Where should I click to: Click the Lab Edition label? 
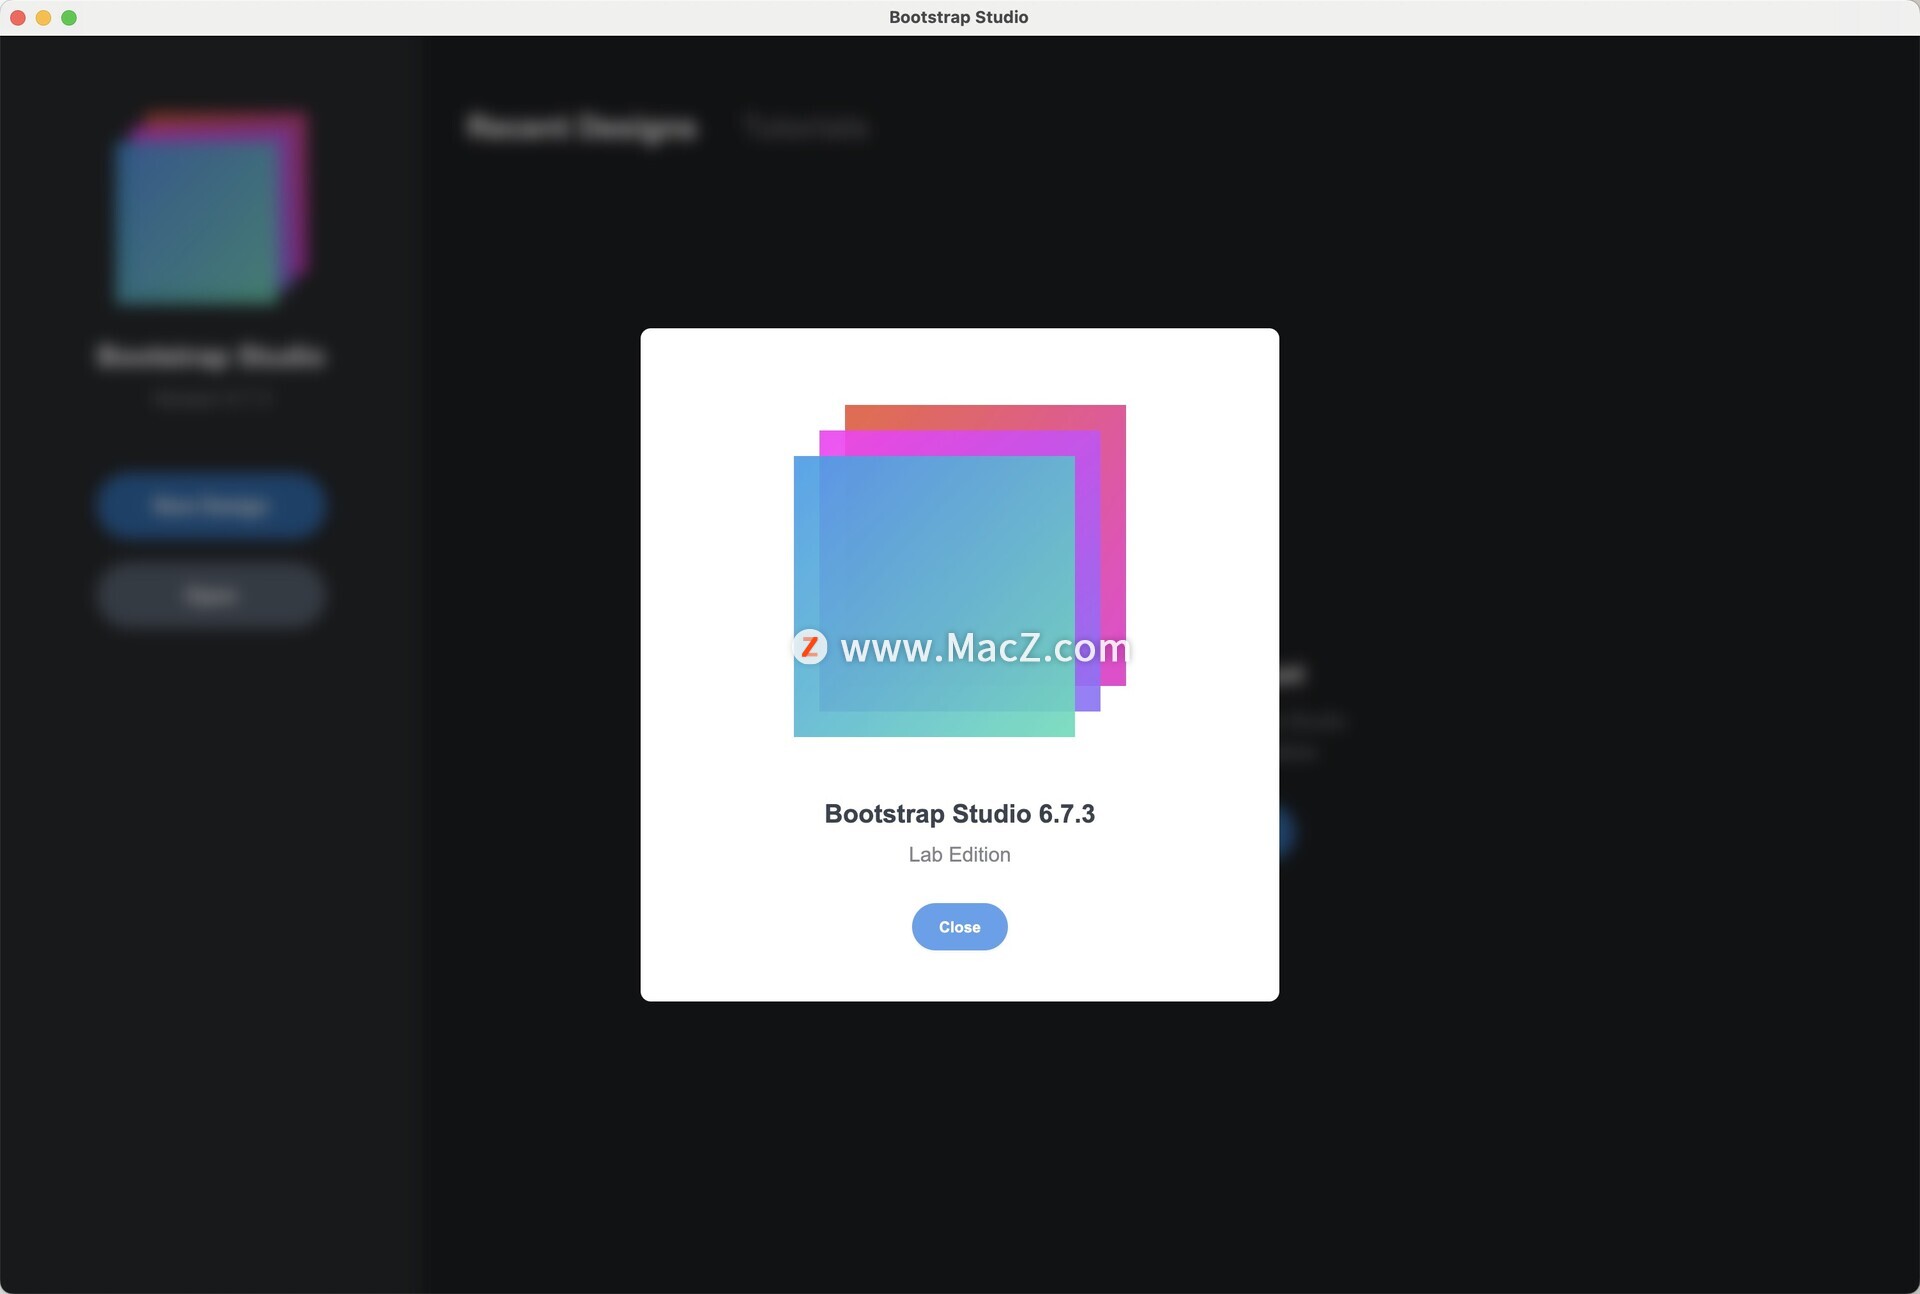point(960,855)
